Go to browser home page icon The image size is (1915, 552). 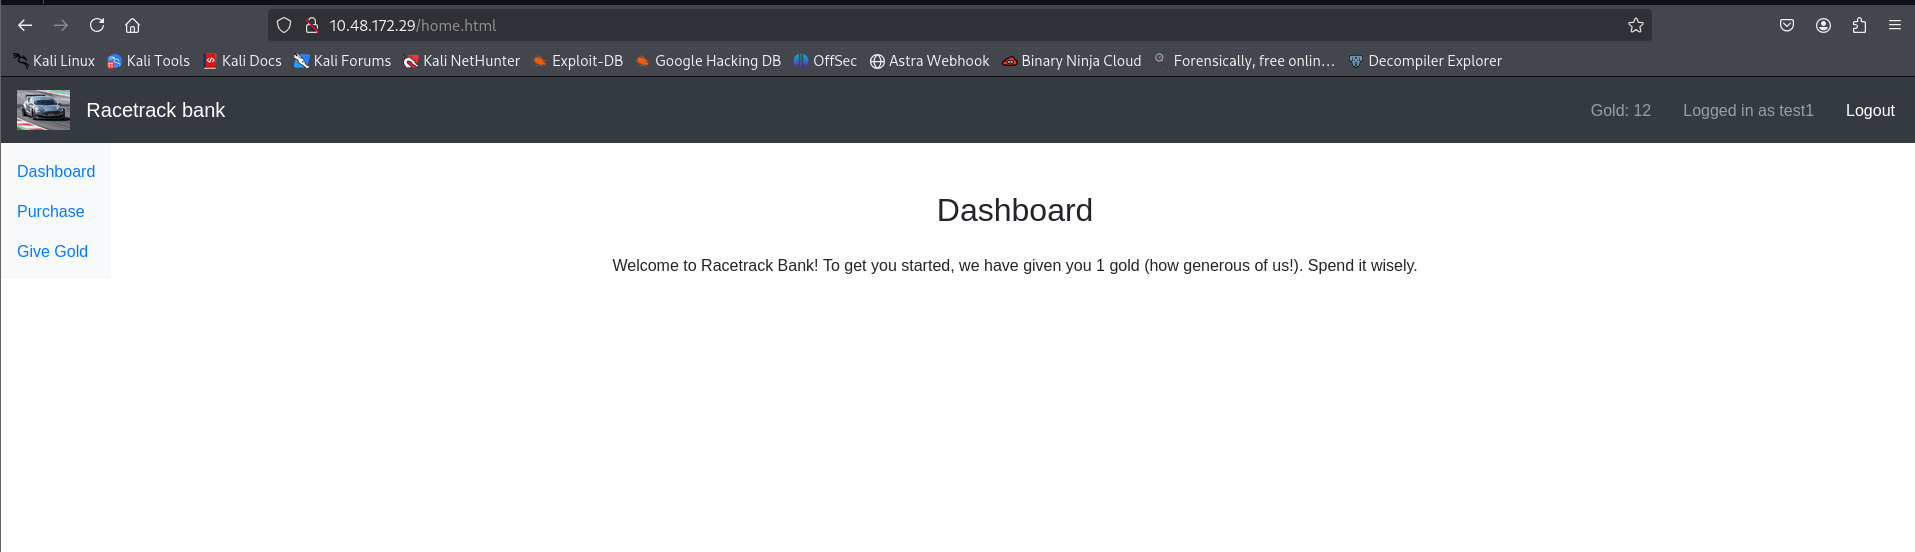click(x=132, y=25)
